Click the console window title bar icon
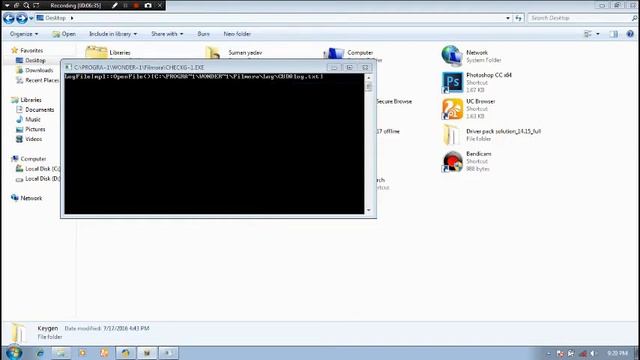The image size is (640, 360). pyautogui.click(x=68, y=67)
